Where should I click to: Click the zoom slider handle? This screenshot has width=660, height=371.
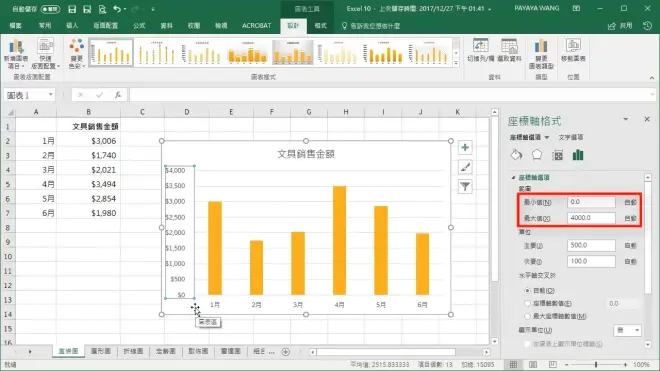596,365
